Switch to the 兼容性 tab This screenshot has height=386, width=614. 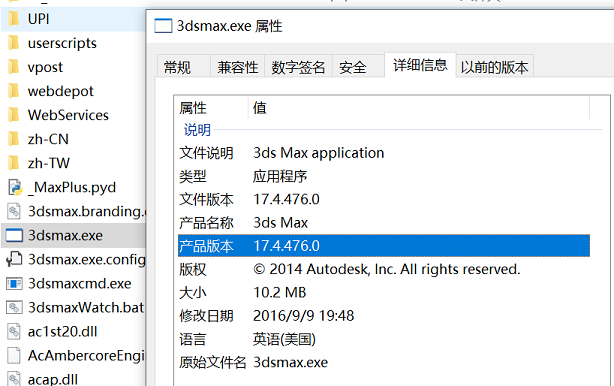tap(237, 67)
